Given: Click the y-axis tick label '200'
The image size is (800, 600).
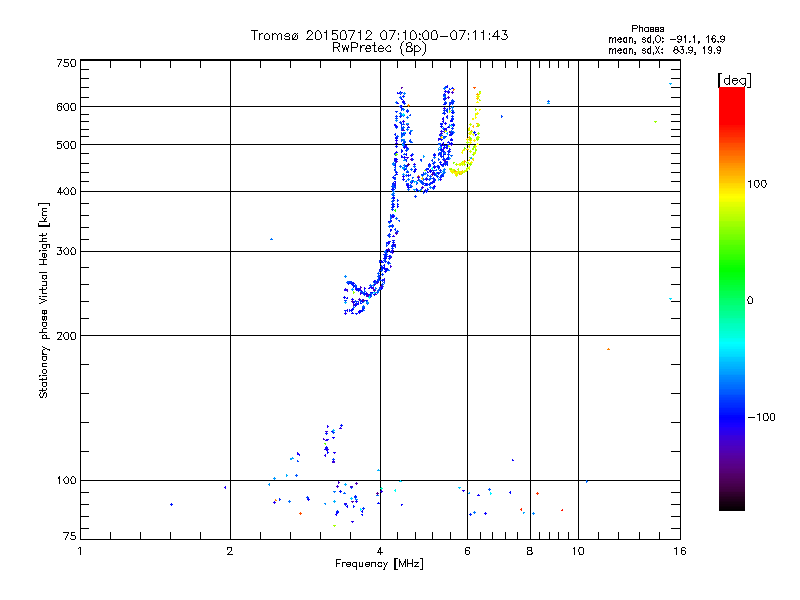Looking at the screenshot, I should pyautogui.click(x=66, y=336).
